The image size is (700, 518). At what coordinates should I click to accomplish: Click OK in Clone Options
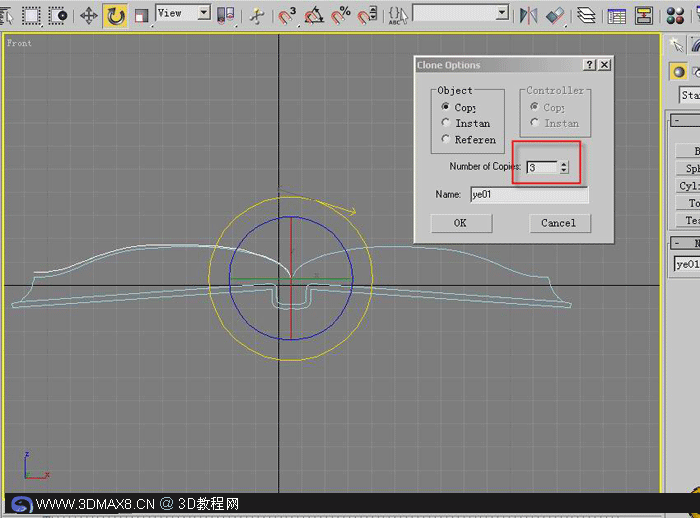click(x=462, y=223)
